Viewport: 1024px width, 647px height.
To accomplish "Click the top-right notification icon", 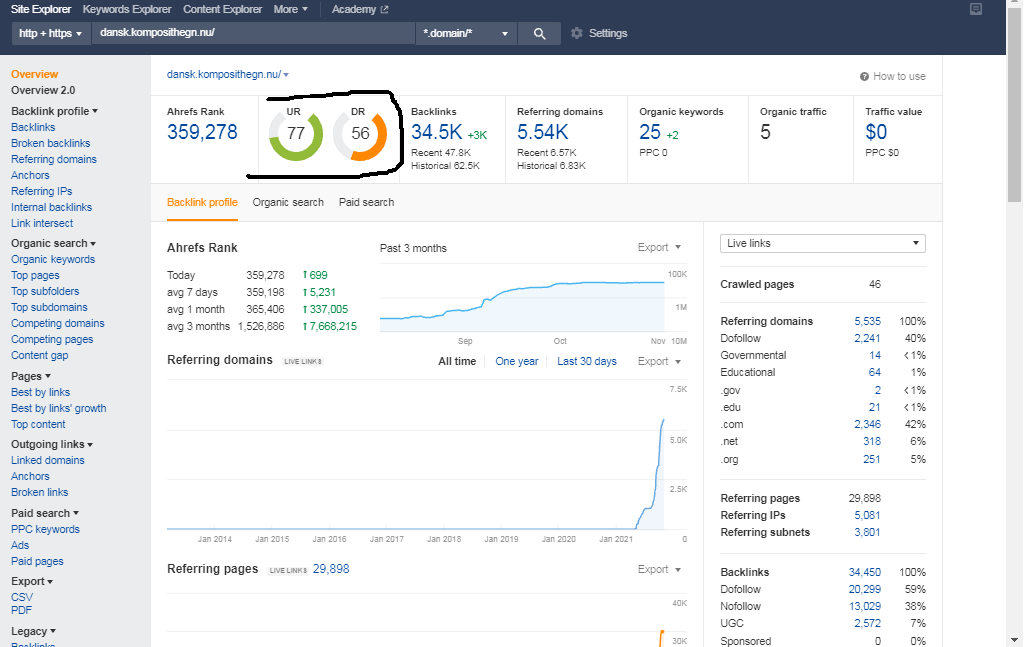I will coord(976,9).
